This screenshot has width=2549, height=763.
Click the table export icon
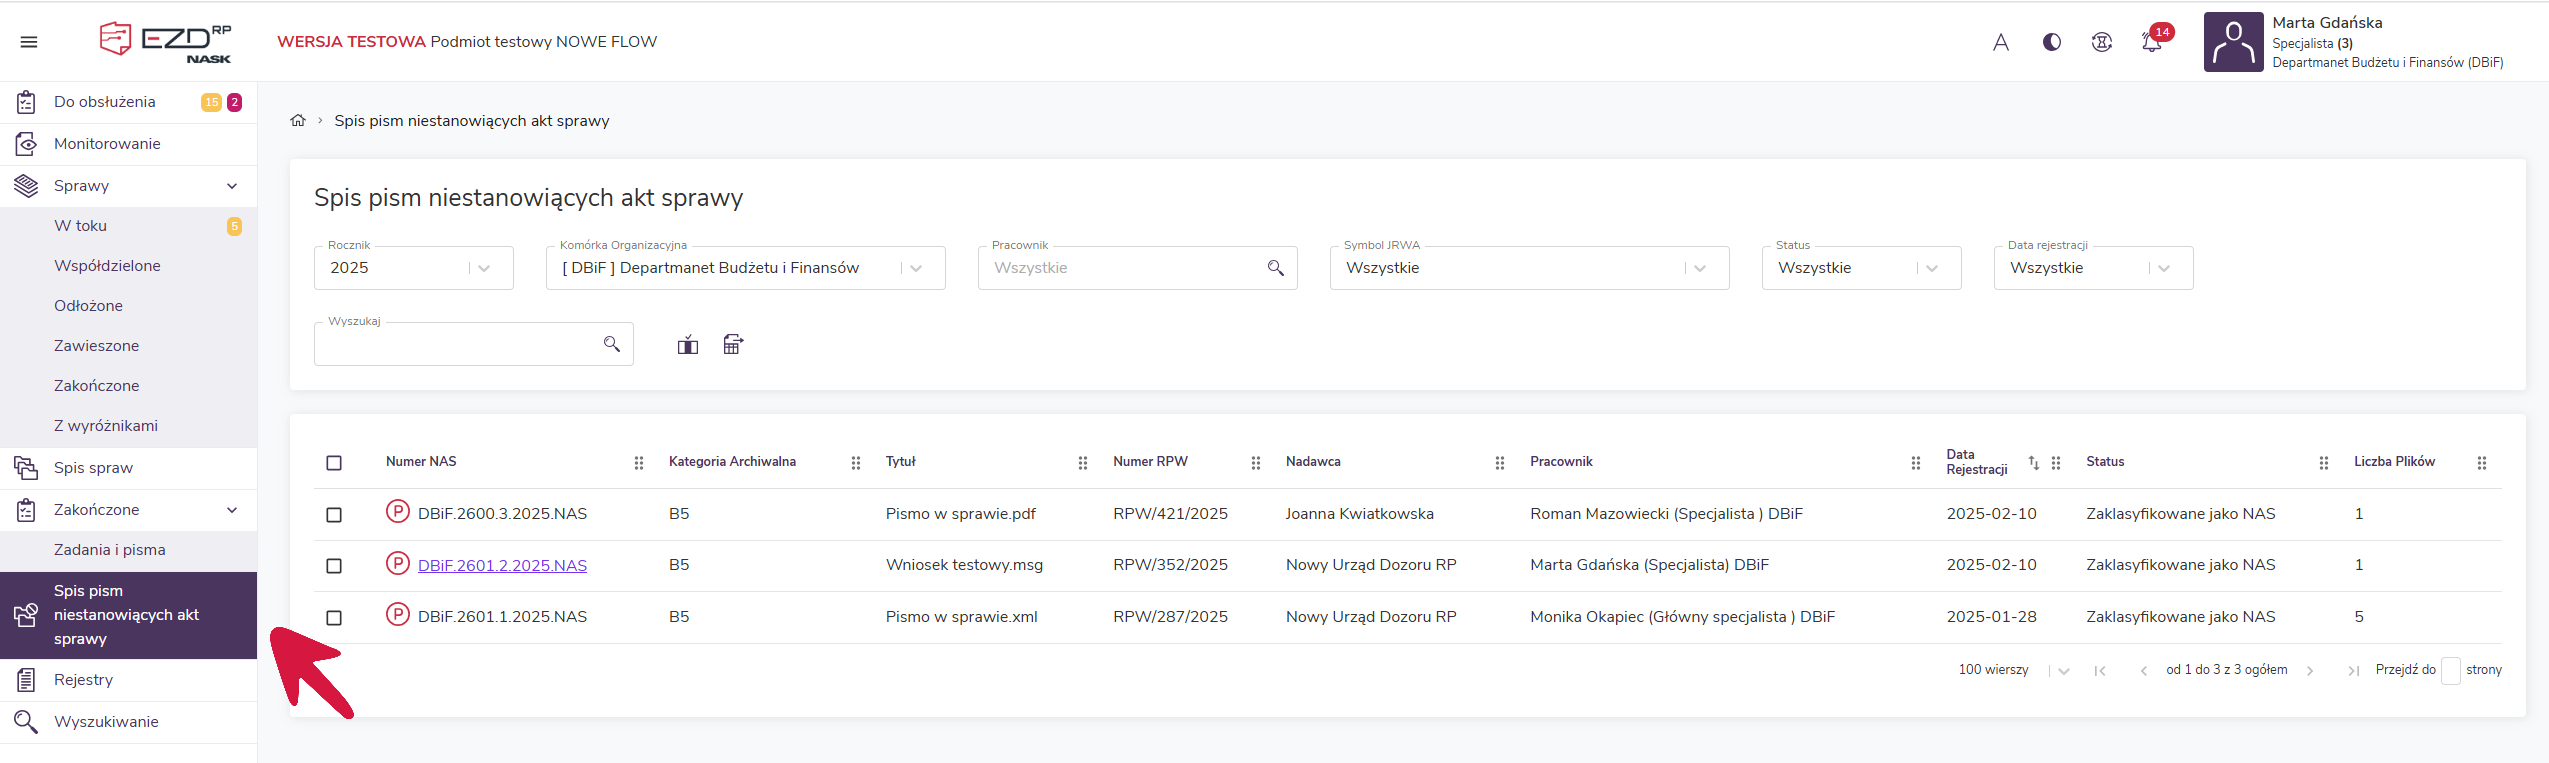[733, 345]
